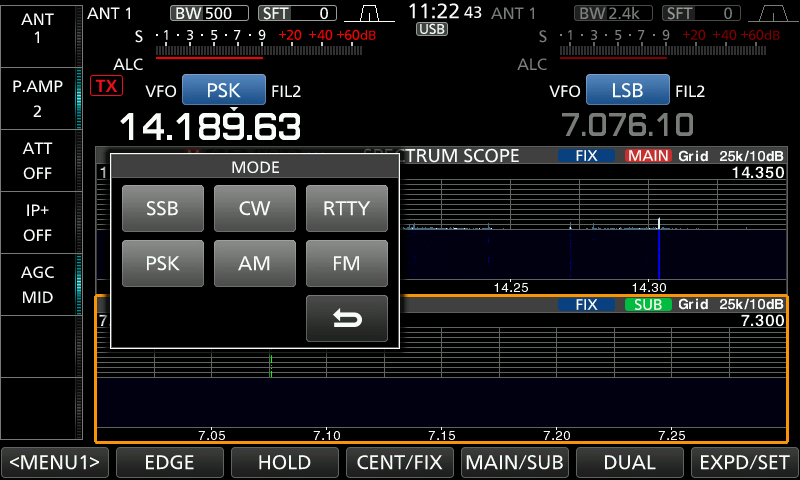Select SSB in the MODE menu
800x480 pixels.
point(162,209)
